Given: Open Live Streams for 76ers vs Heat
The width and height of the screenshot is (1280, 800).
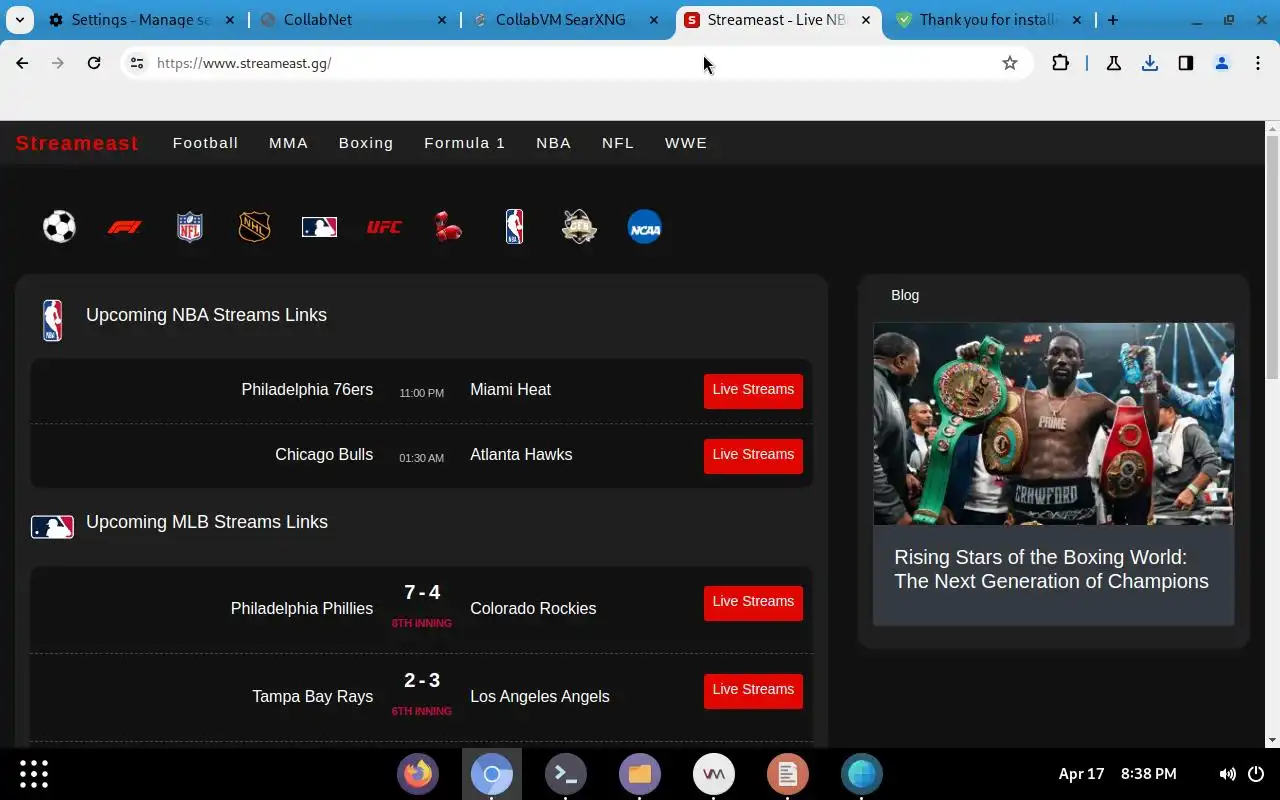Looking at the screenshot, I should coord(753,390).
